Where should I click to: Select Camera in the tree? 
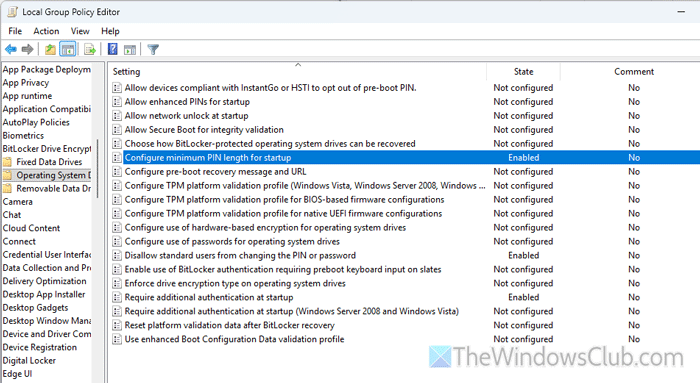17,202
